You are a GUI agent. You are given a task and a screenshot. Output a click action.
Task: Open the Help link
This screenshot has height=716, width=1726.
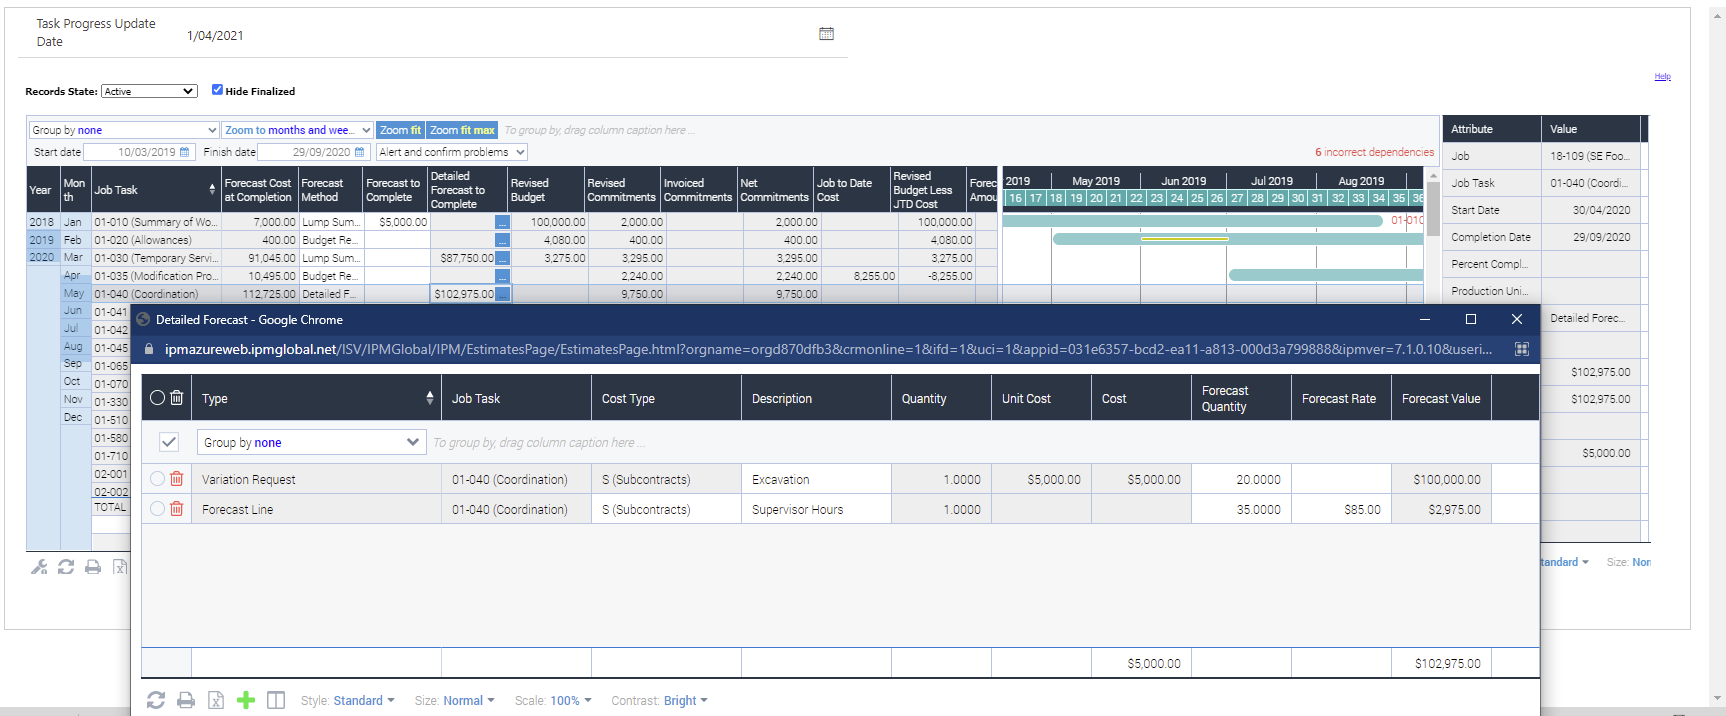click(x=1662, y=77)
